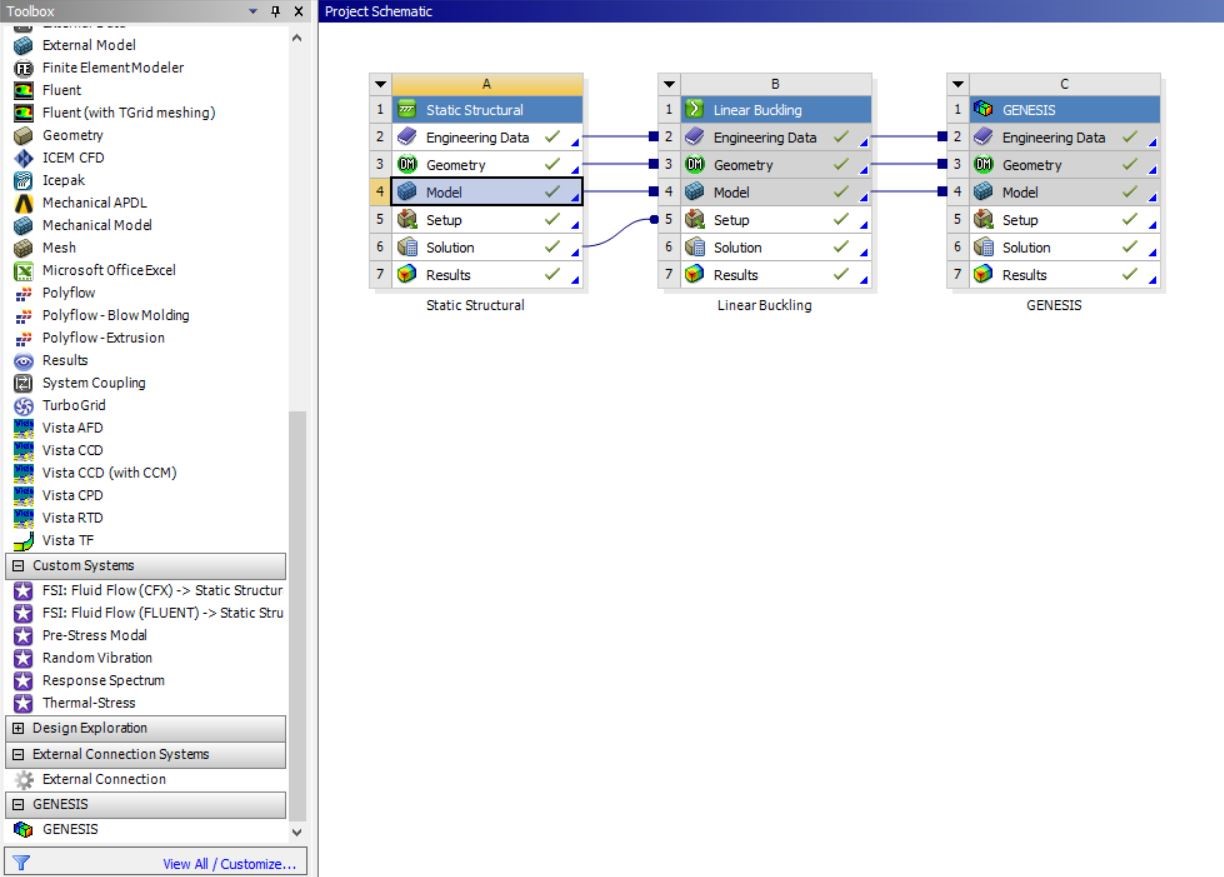This screenshot has width=1224, height=877.
Task: Collapse the External Connection Systems section
Action: [x=18, y=754]
